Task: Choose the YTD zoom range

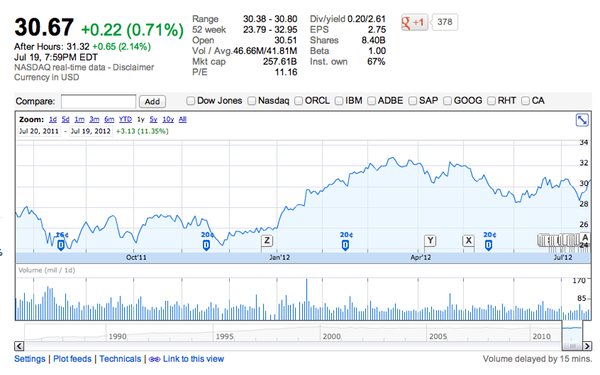Action: (125, 119)
